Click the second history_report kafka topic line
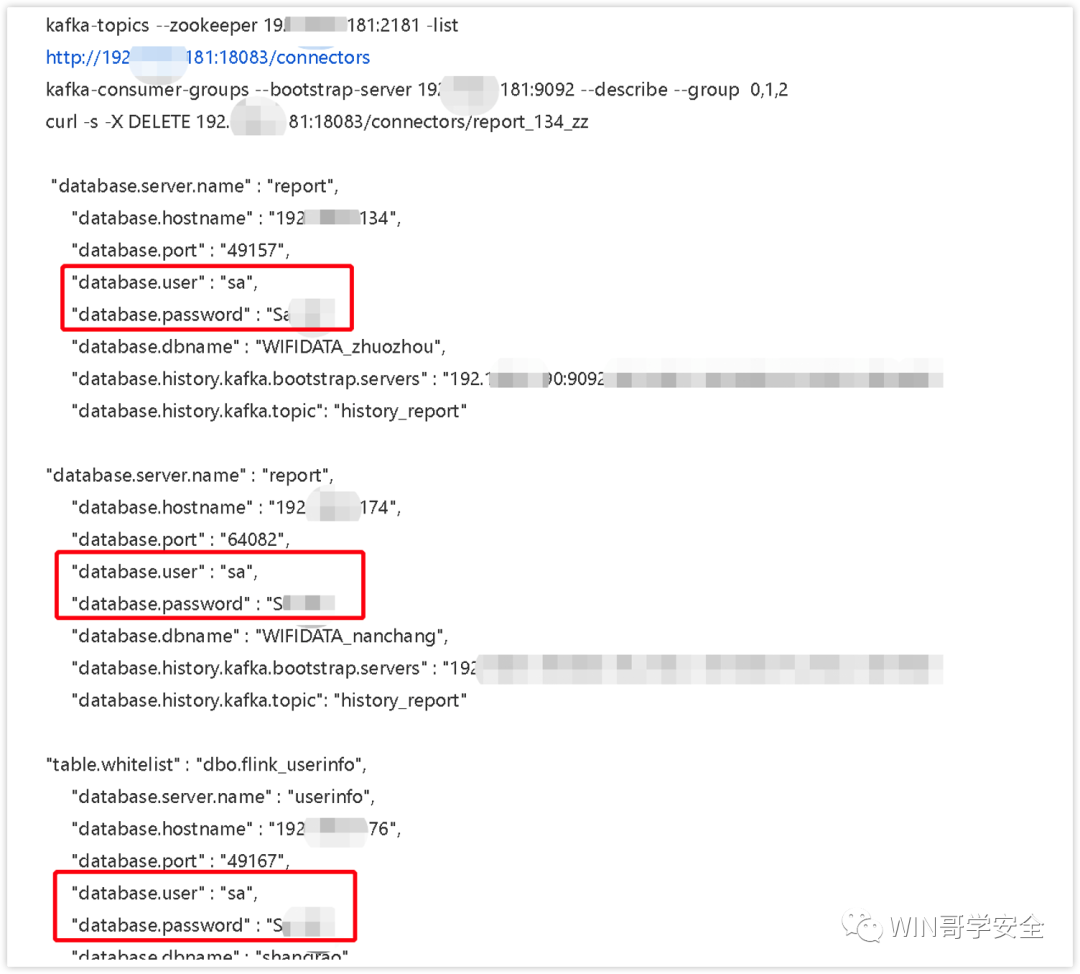 click(x=269, y=701)
